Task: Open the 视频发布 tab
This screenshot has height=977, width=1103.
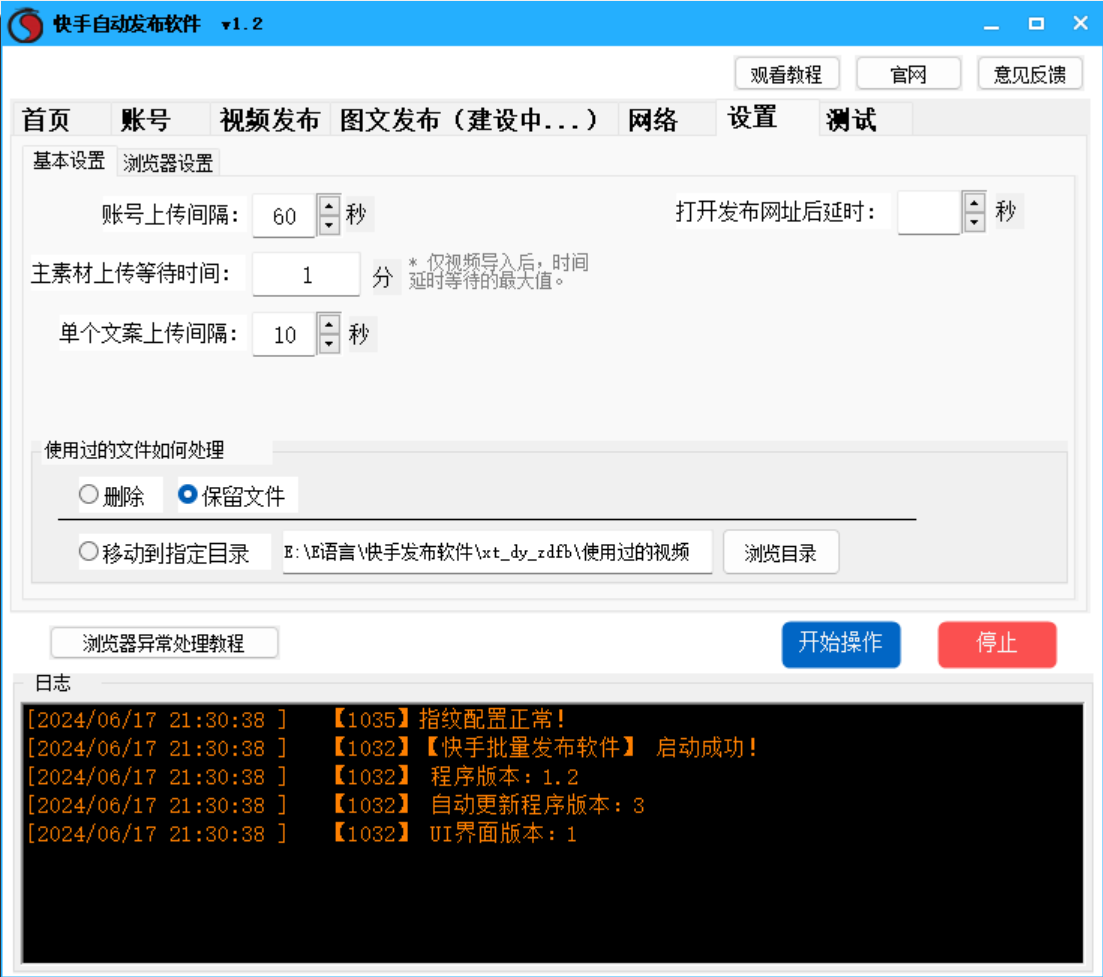Action: tap(269, 119)
